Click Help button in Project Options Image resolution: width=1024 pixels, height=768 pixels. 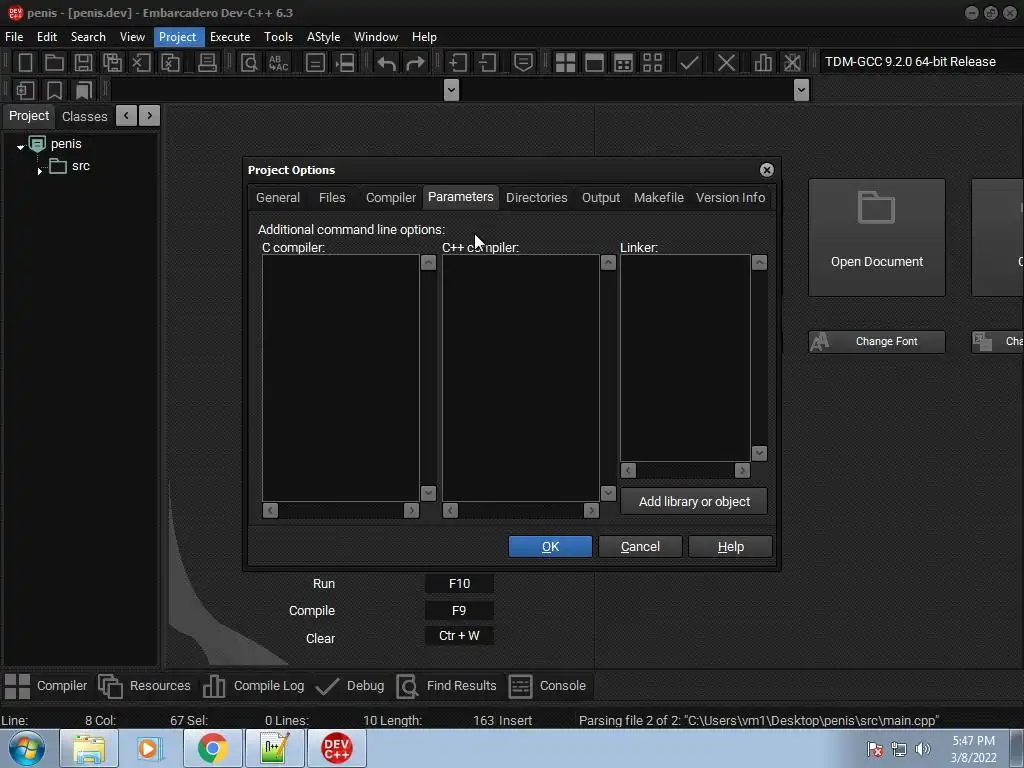tap(730, 547)
